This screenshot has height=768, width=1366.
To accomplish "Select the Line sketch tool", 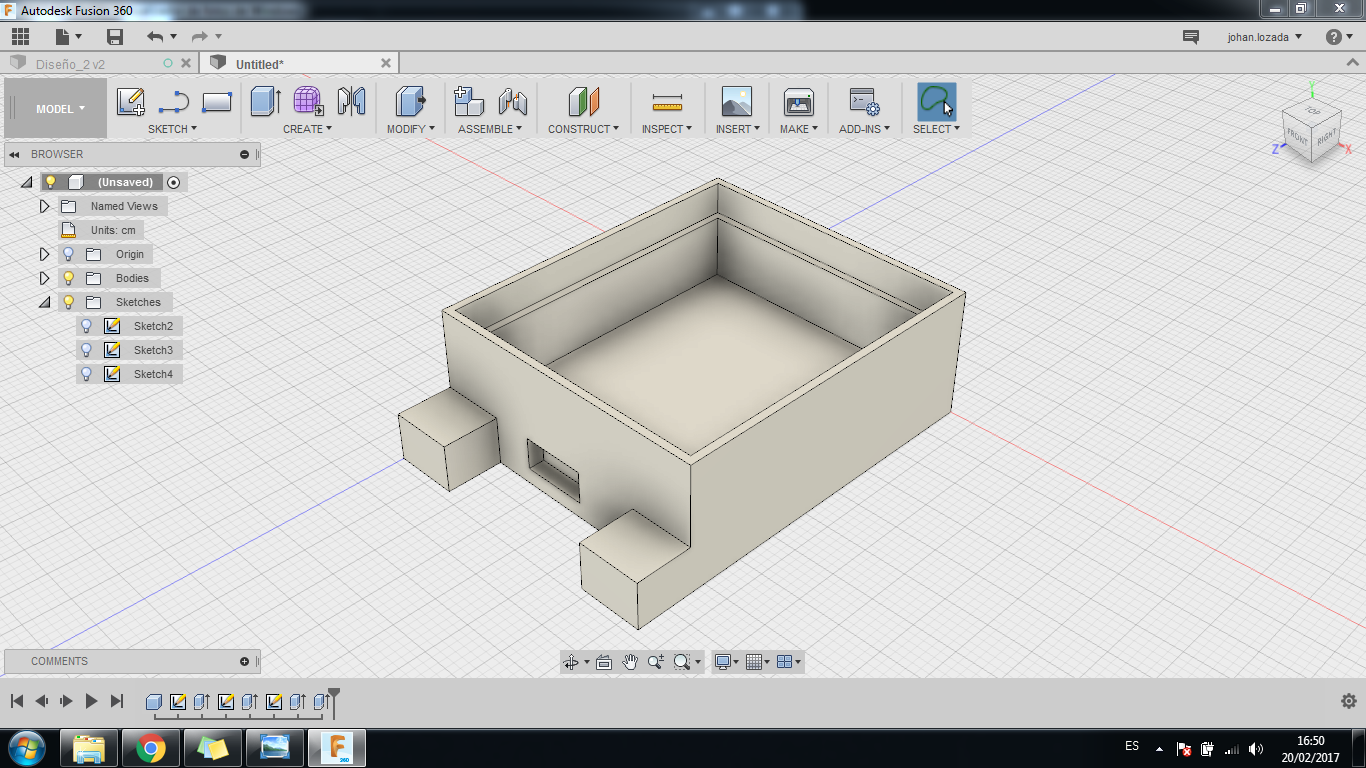I will (x=174, y=102).
